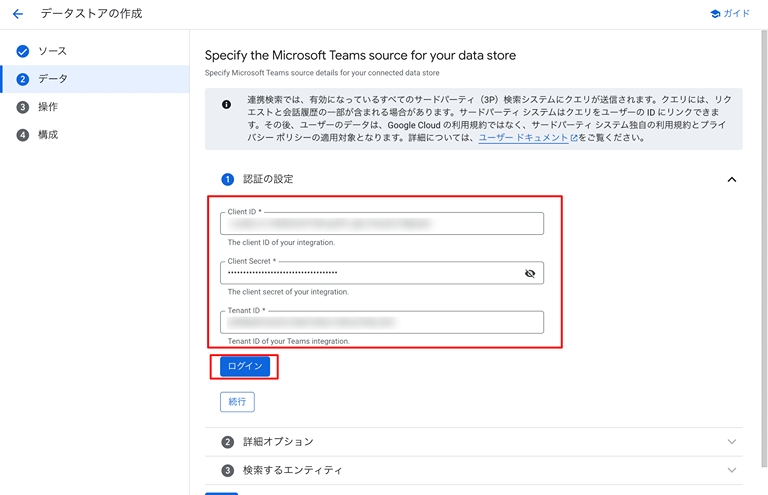Screen dimensions: 768x495
Task: Click the completed checkmark icon beside ソース
Action: pyautogui.click(x=23, y=51)
